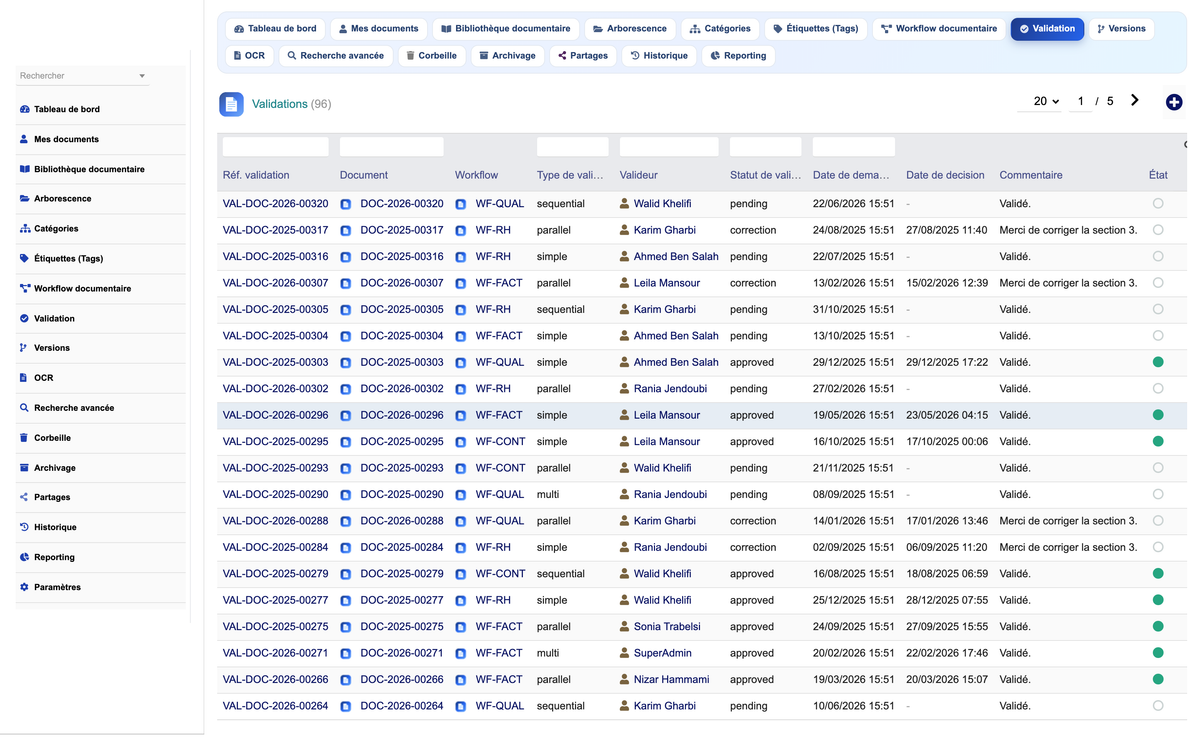Sort by Date de decision column header
The width and height of the screenshot is (1200, 743).
[945, 175]
